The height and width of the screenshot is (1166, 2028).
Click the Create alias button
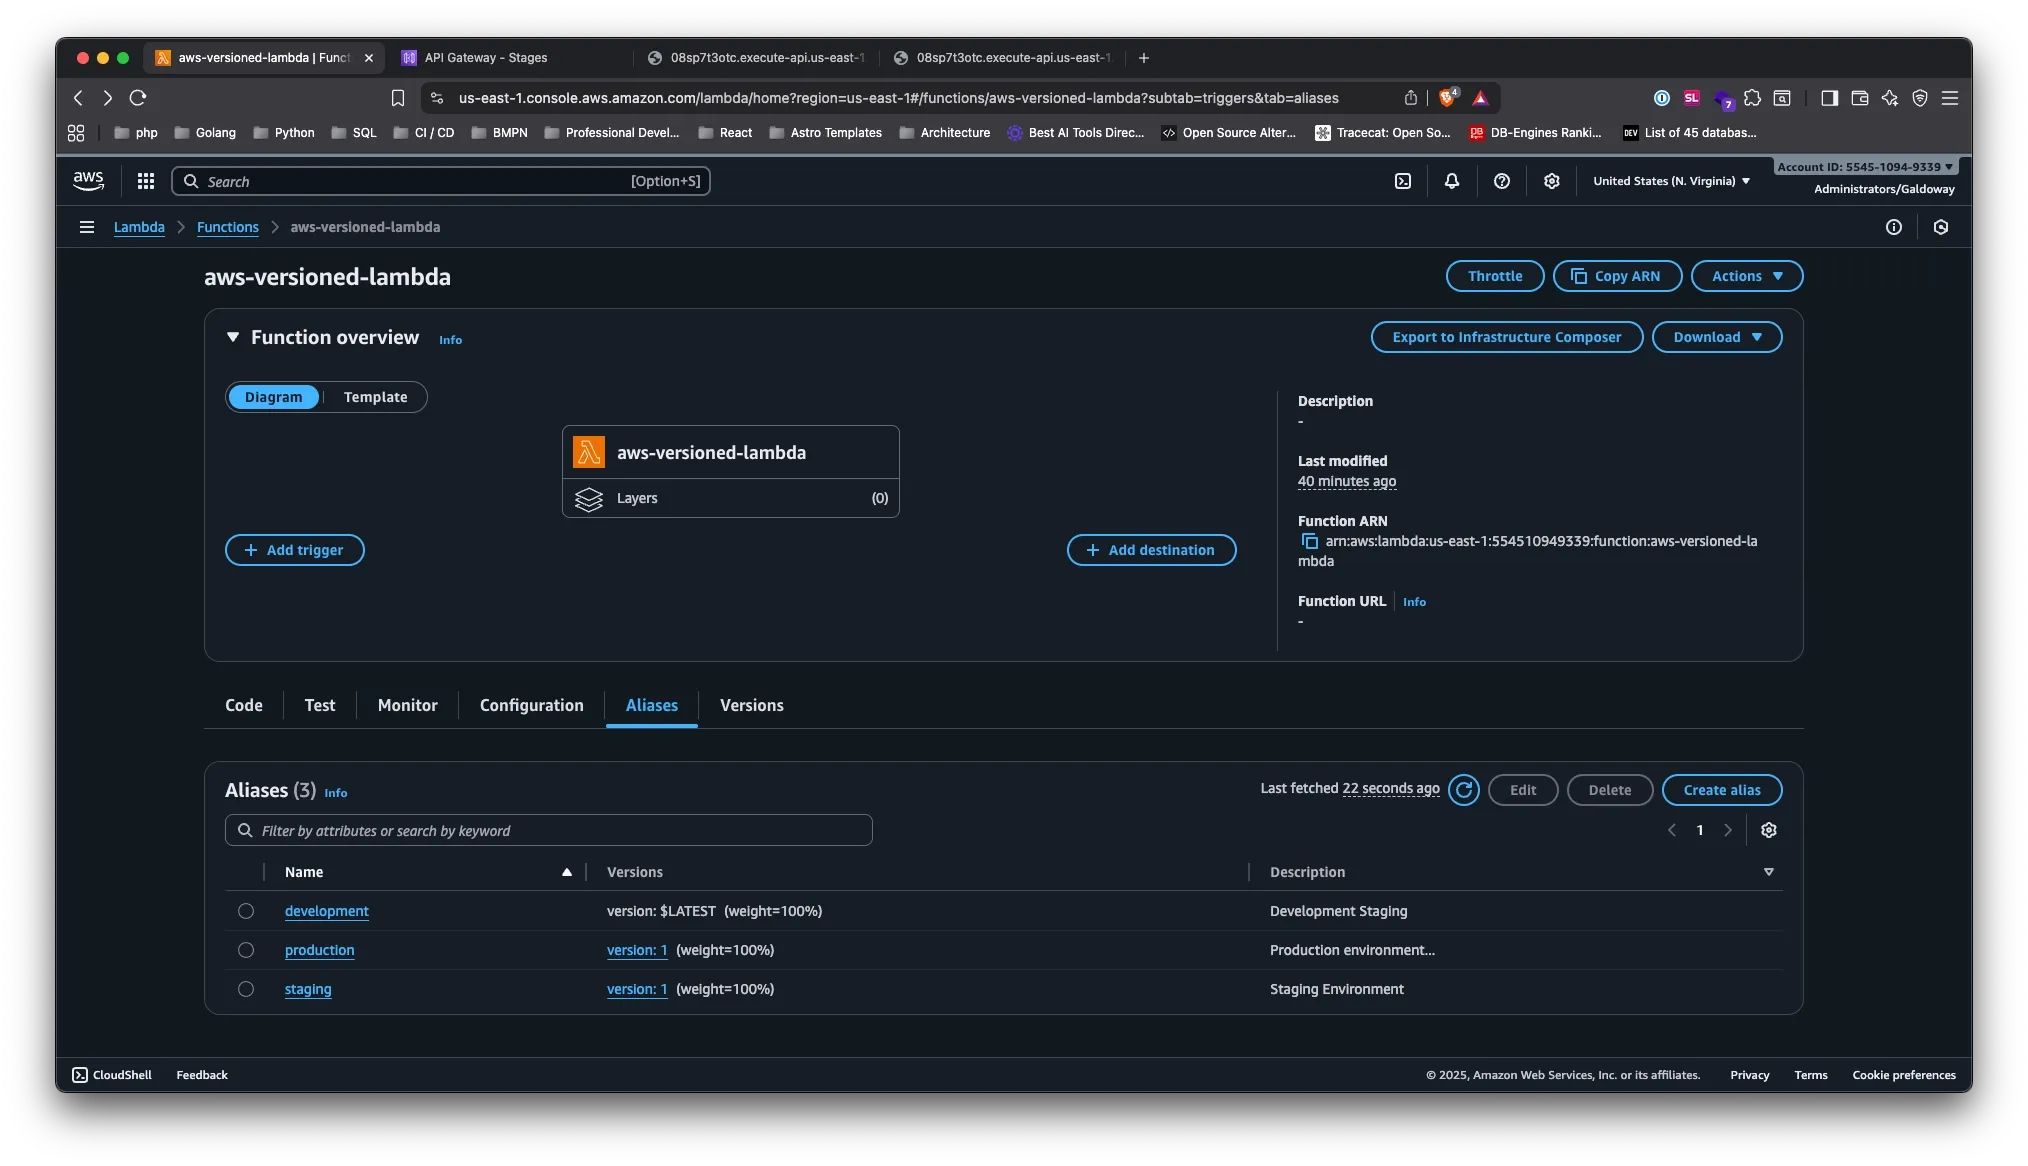1721,790
